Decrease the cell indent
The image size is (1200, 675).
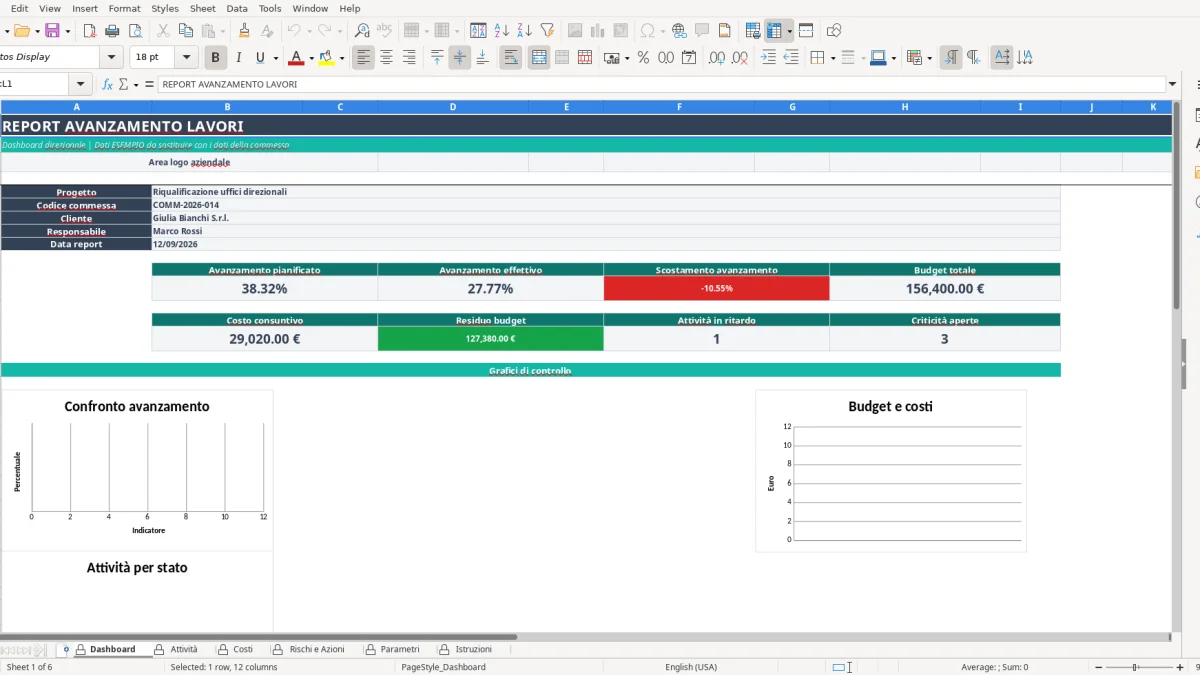(791, 58)
